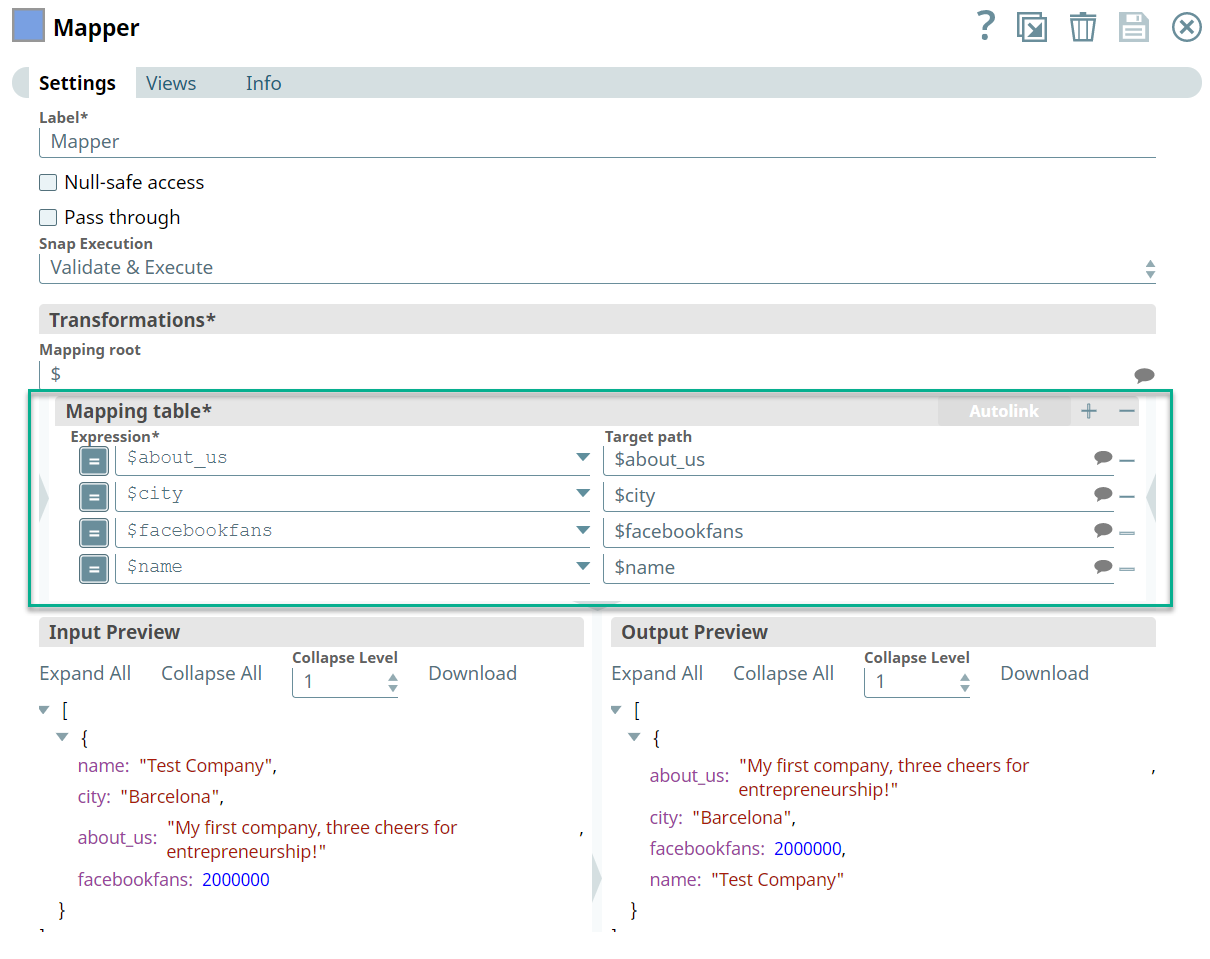
Task: Click Expand All in Output Preview
Action: pos(657,673)
